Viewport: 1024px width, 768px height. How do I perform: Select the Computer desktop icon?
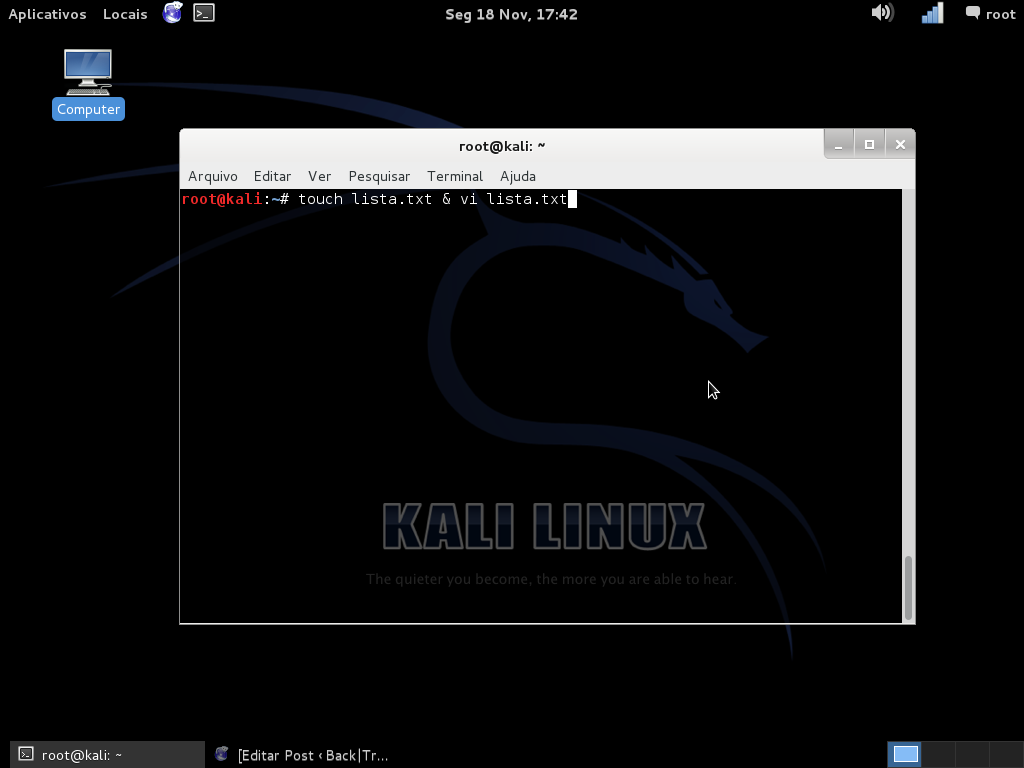click(88, 84)
